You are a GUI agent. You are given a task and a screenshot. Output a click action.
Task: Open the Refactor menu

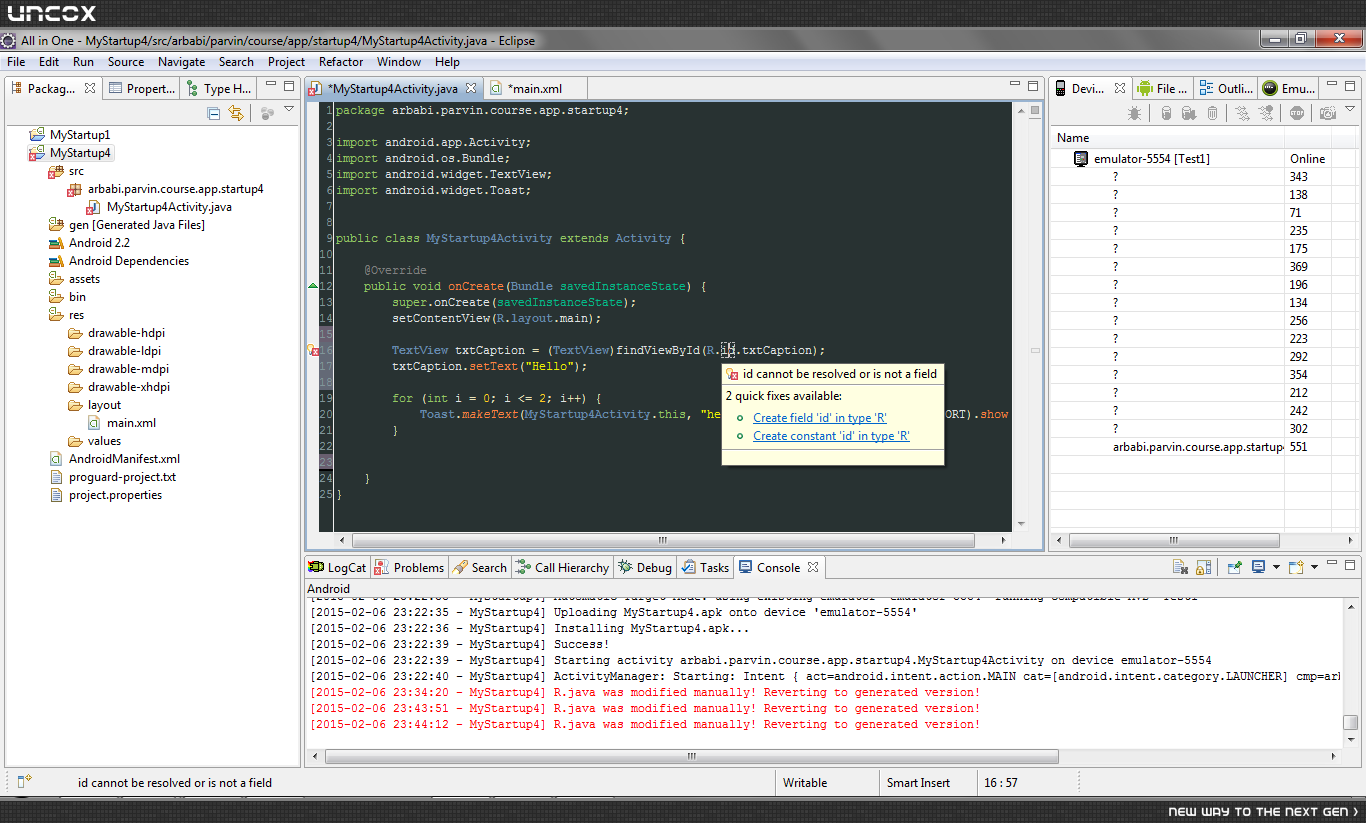coord(341,61)
